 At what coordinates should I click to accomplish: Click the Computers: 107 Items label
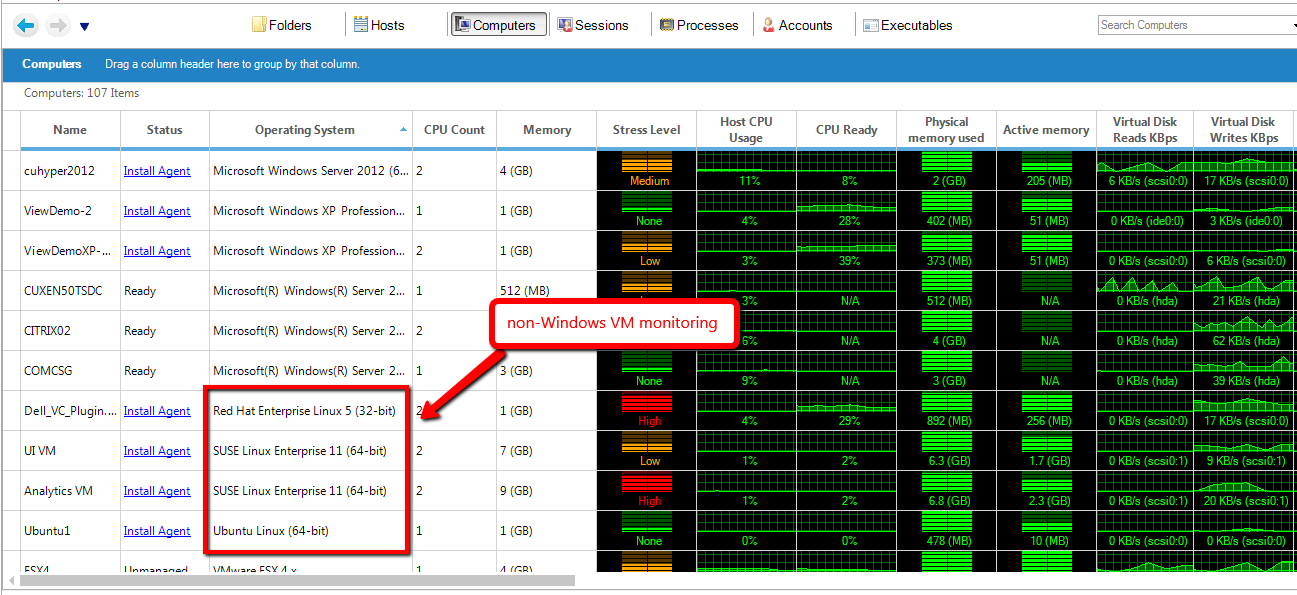point(82,93)
